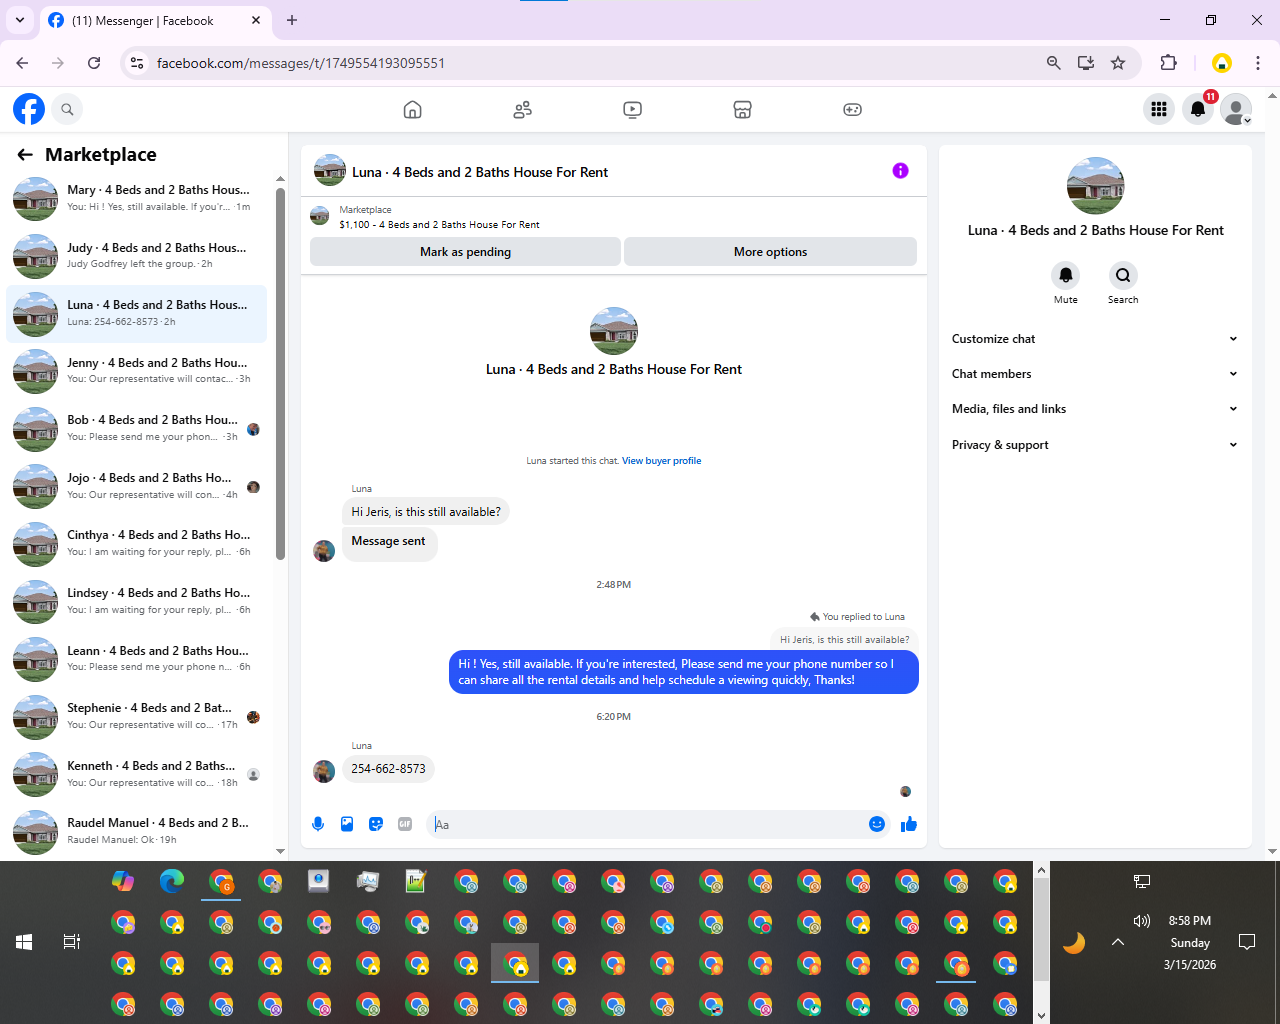Open the Gaming icon in top navigation
Viewport: 1280px width, 1024px height.
point(852,110)
